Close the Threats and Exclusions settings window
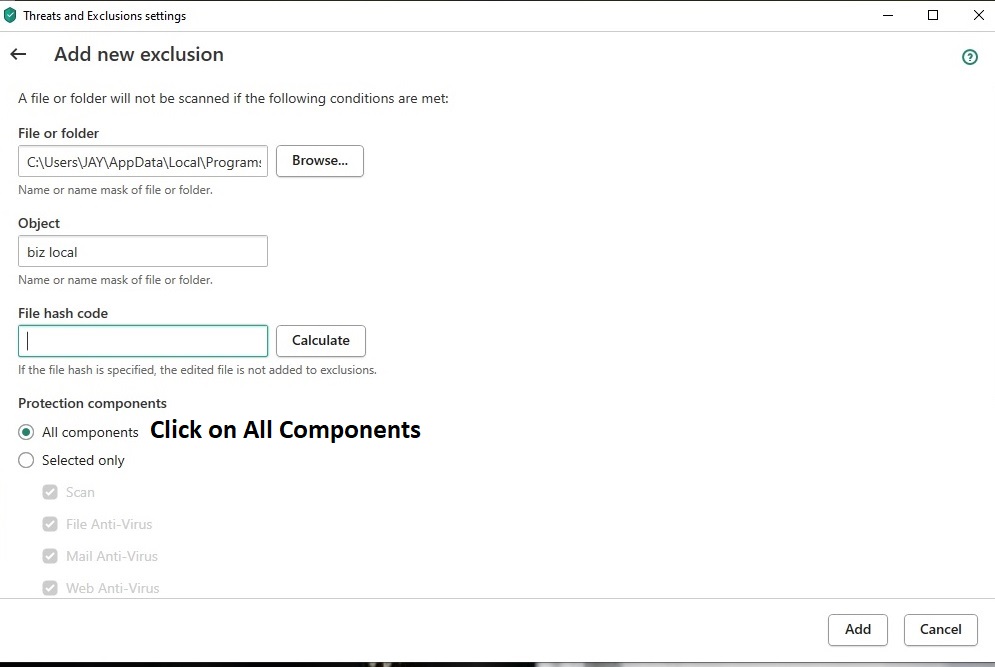This screenshot has height=667, width=995. pos(979,15)
